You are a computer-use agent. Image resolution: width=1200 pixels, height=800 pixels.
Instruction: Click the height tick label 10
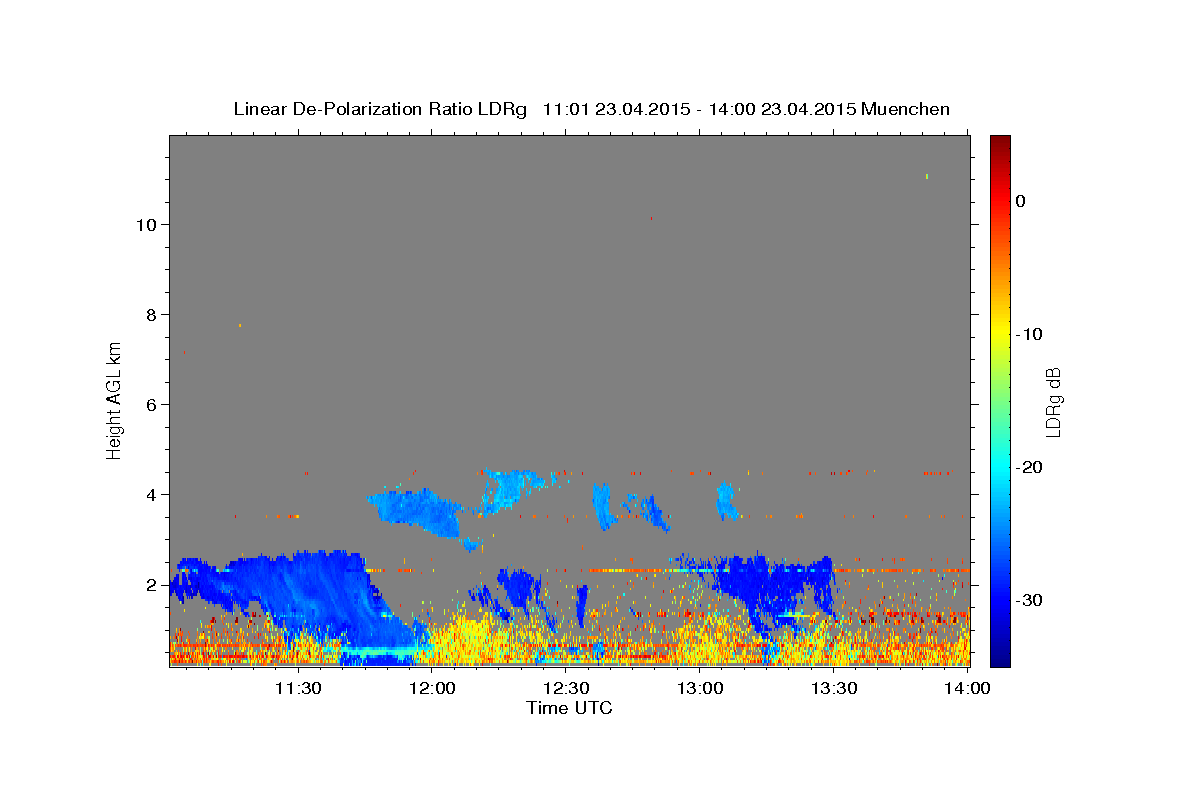point(145,224)
